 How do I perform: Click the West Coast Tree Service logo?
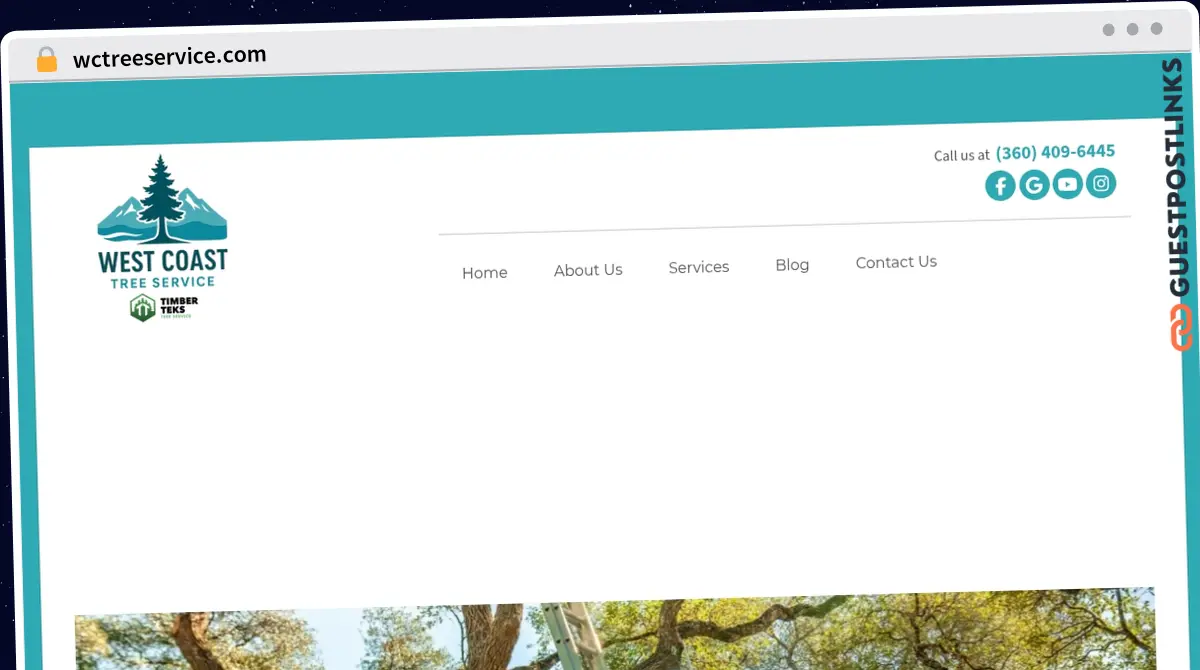point(162,222)
